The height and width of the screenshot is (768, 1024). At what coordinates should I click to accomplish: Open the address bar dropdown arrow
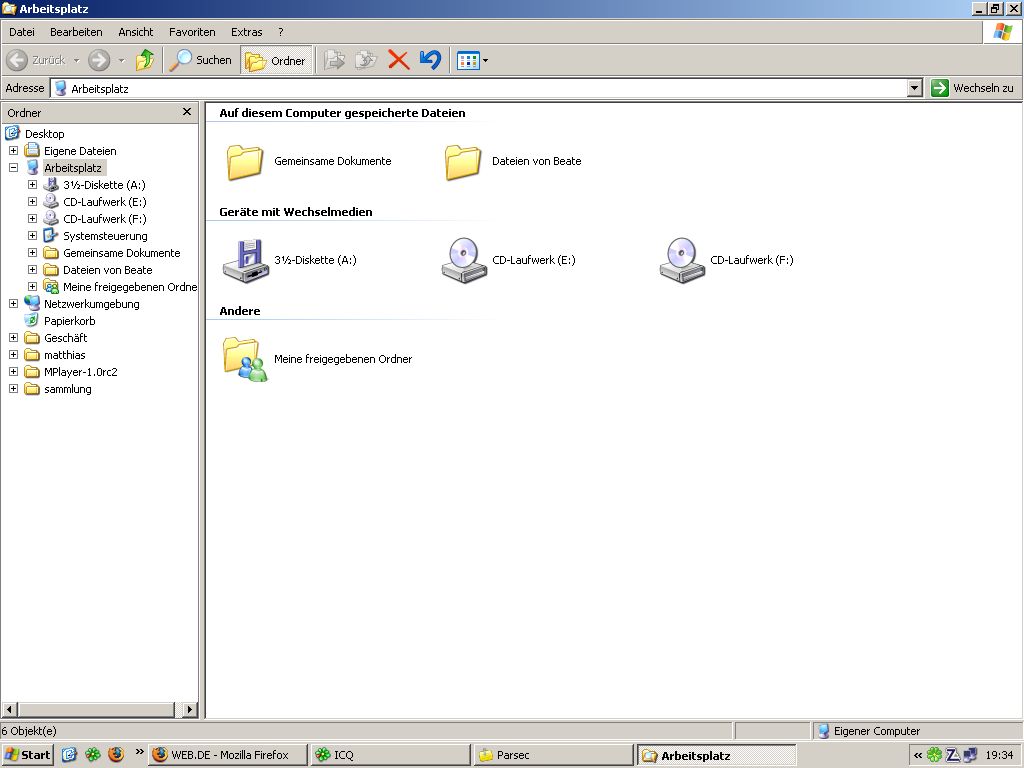[914, 88]
